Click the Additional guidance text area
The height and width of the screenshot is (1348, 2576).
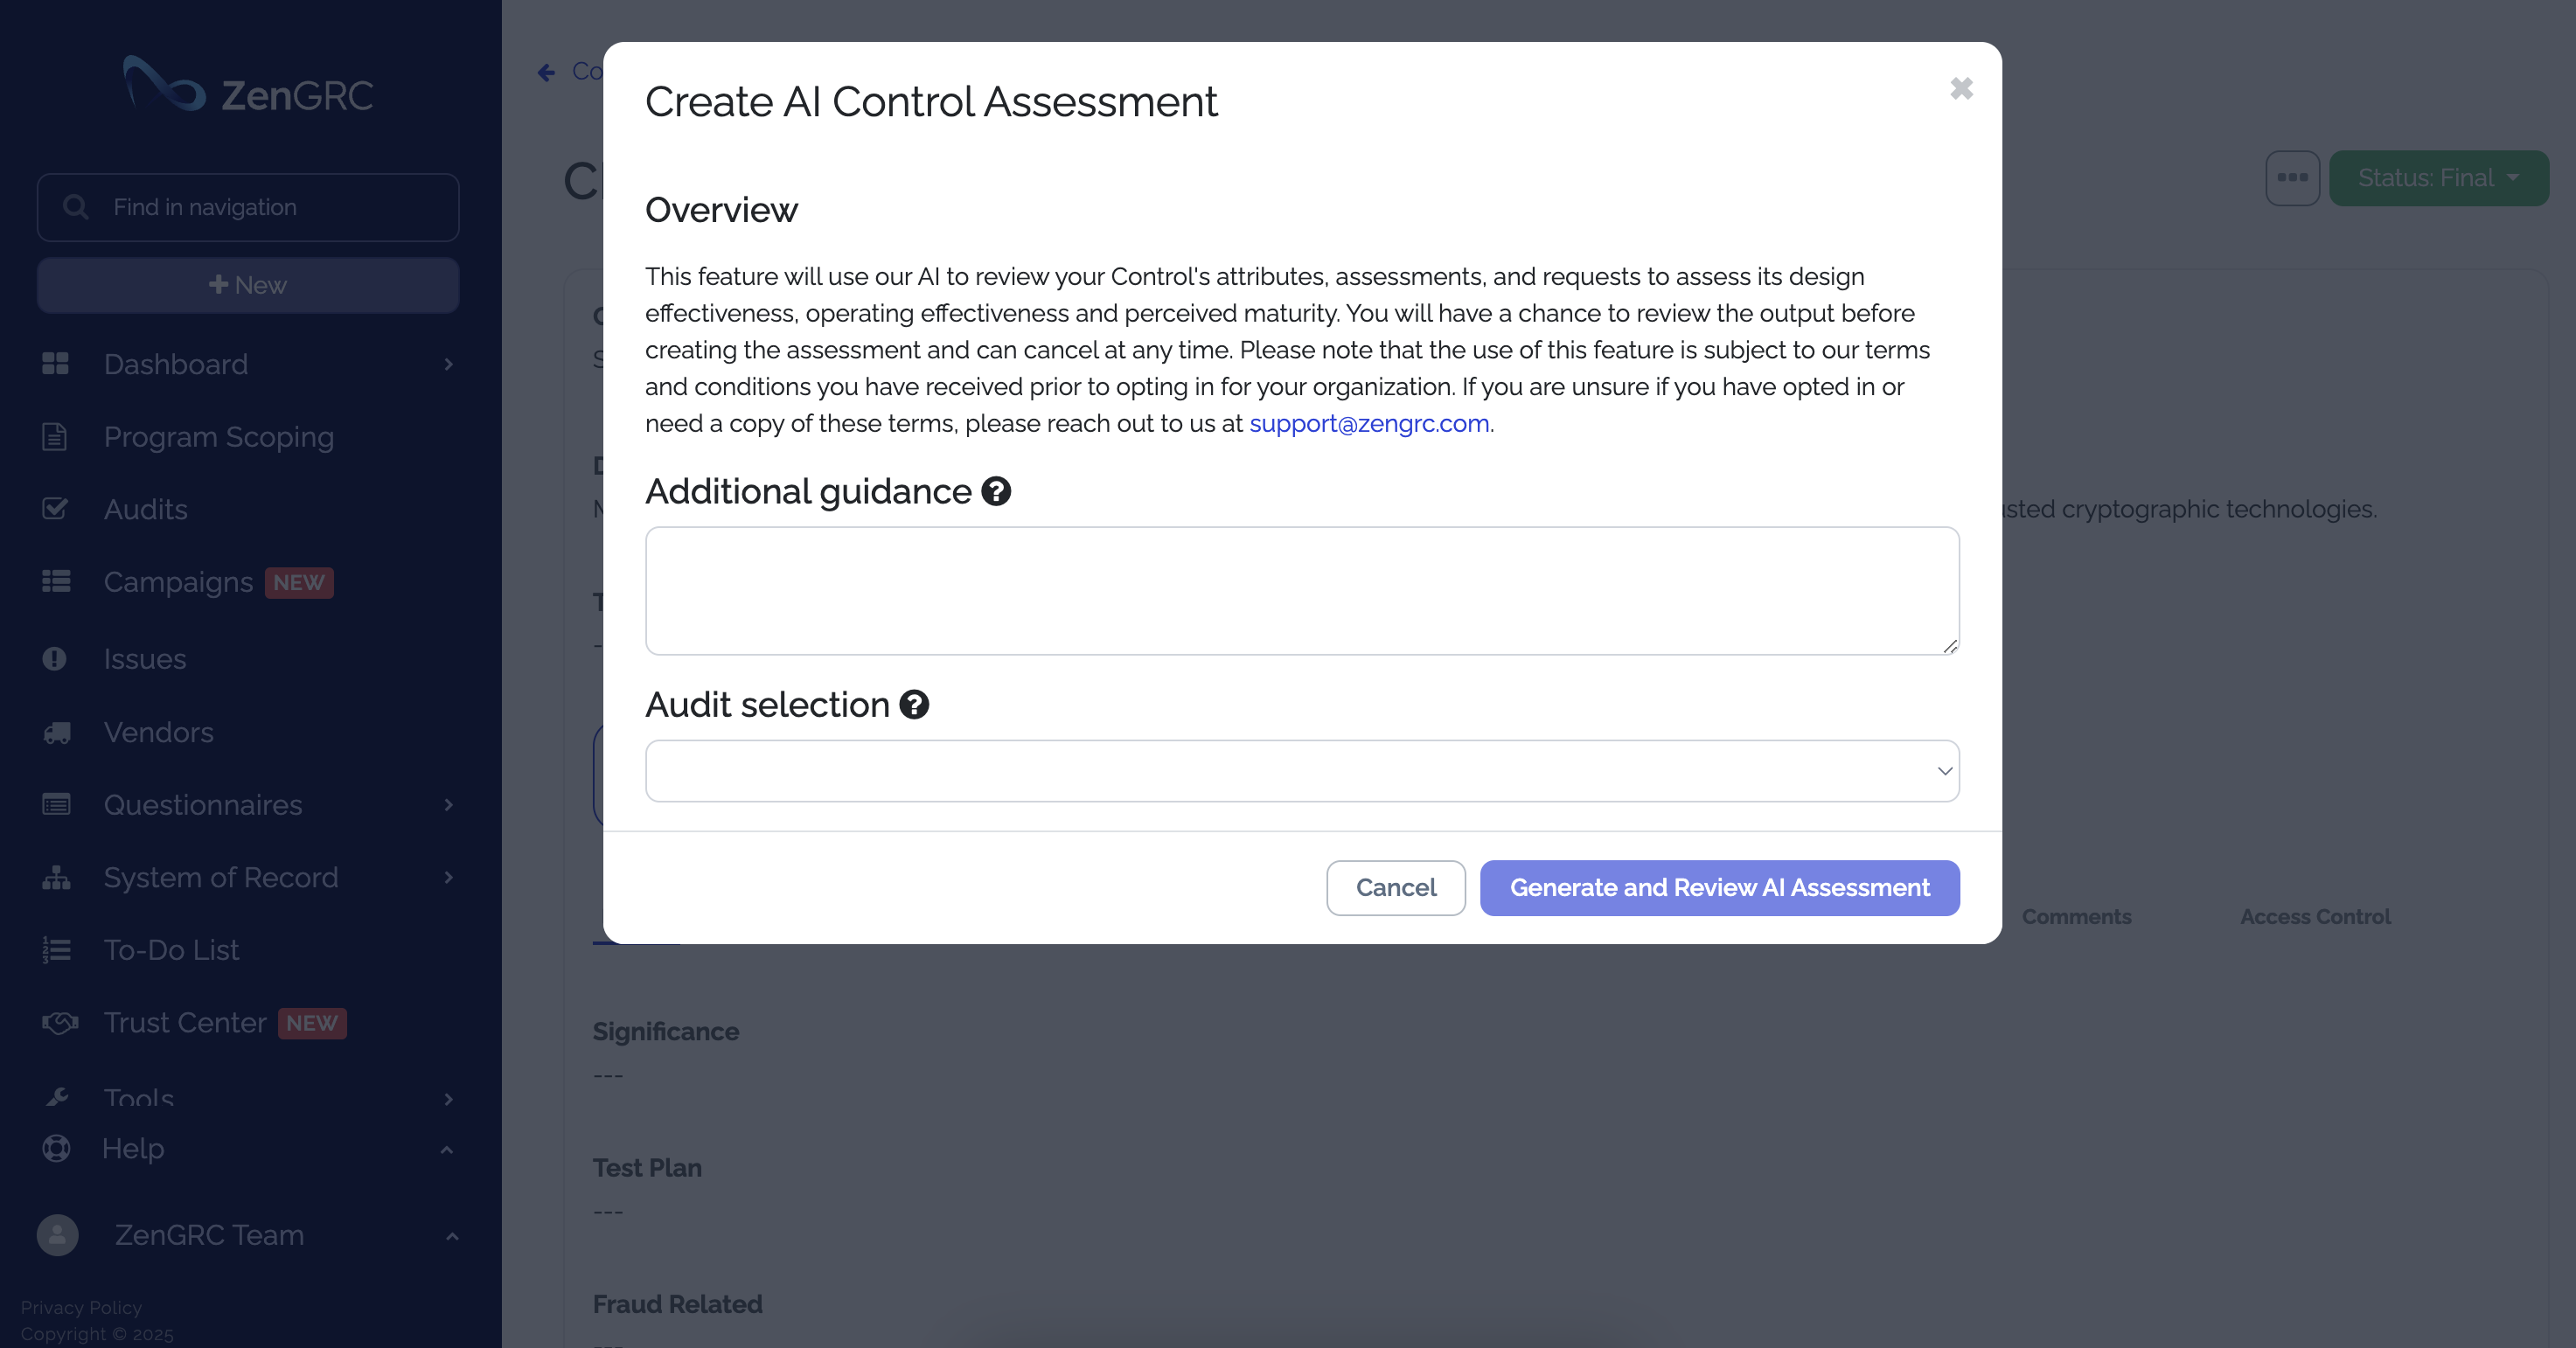click(1301, 591)
